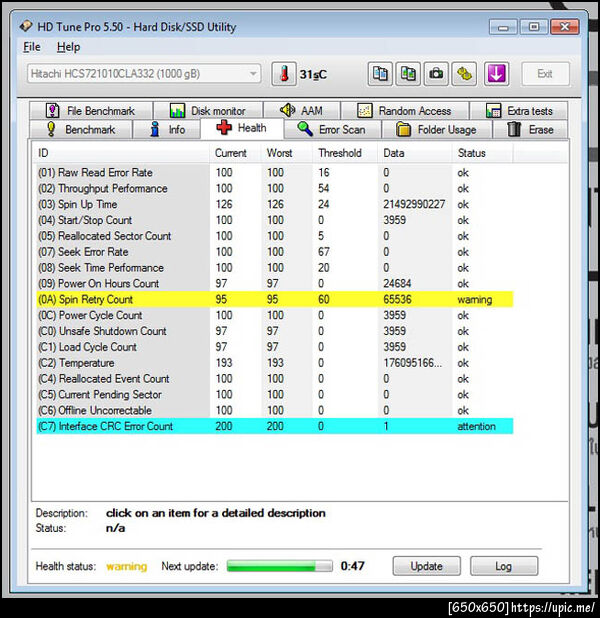
Task: Select the (02) Throughput Performance row
Action: 275,188
